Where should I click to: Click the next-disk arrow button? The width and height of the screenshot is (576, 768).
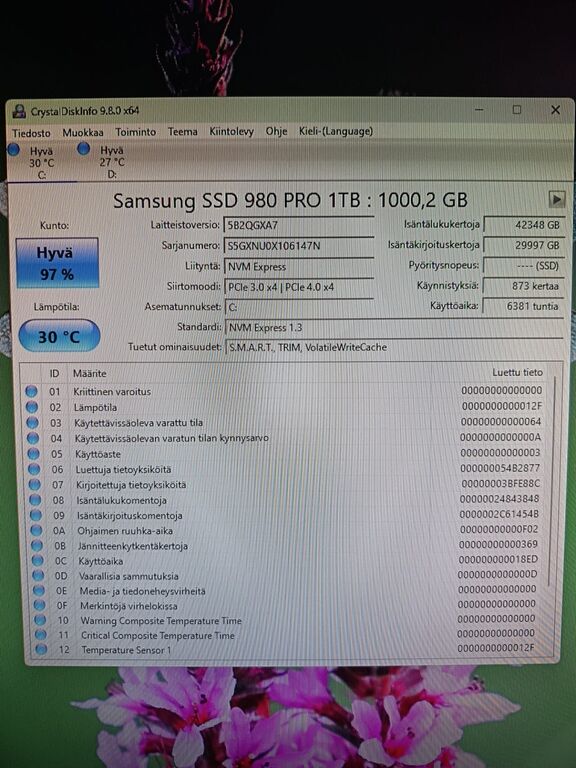(557, 199)
